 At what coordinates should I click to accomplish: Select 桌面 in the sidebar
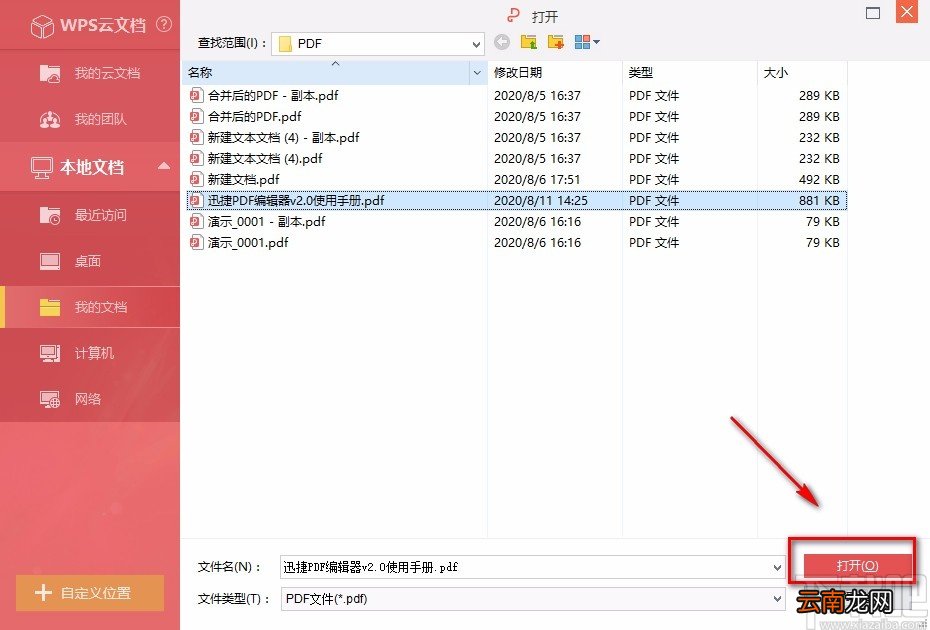[x=90, y=261]
